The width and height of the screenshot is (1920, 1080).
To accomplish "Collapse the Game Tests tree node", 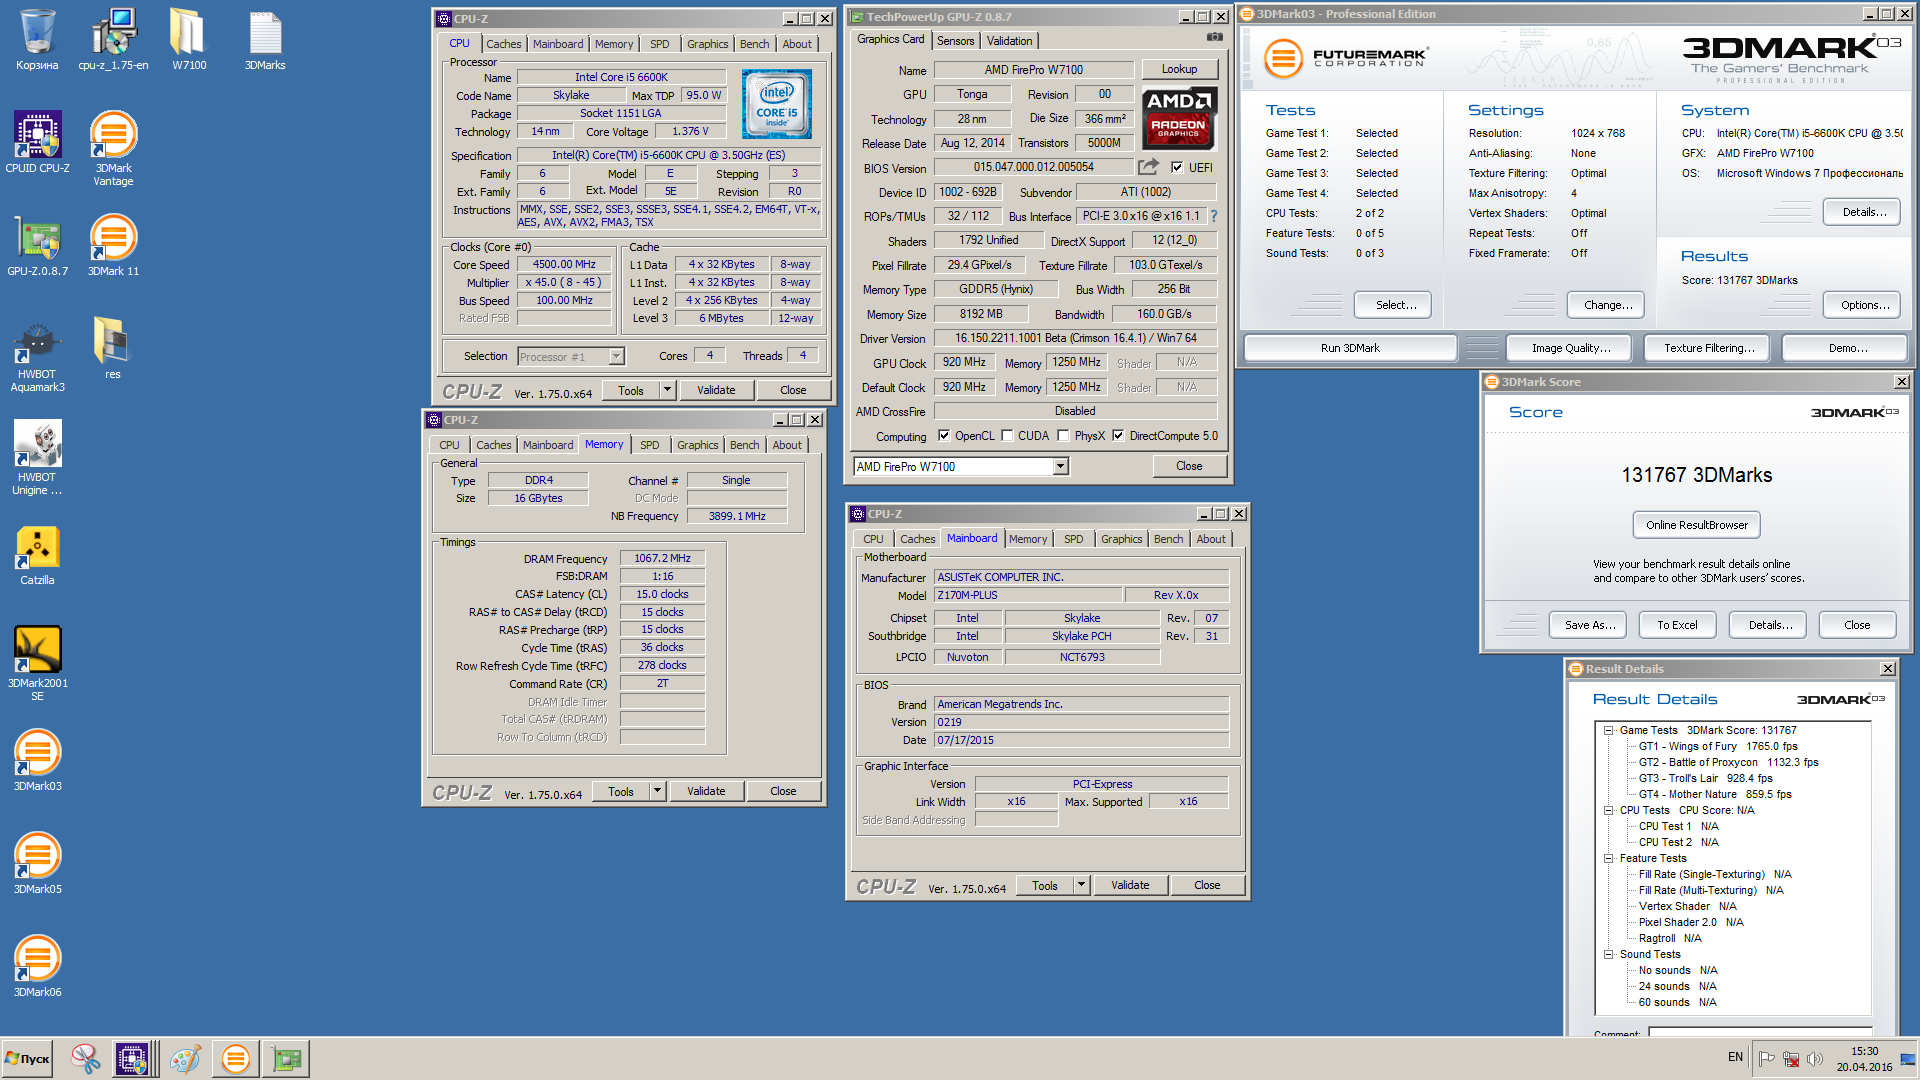I will tap(1608, 731).
